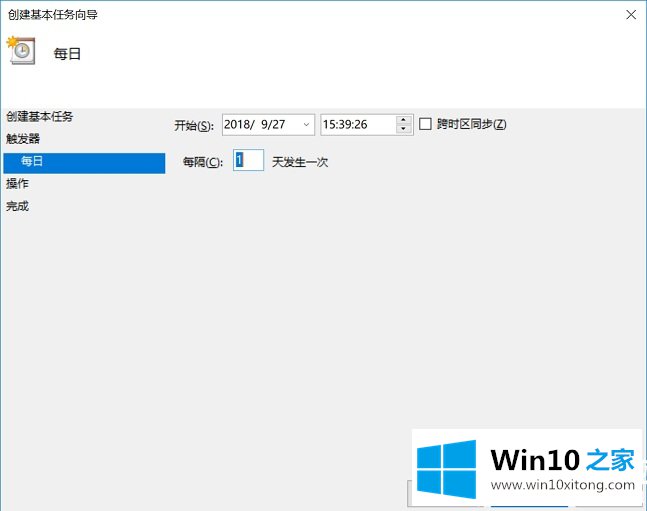The width and height of the screenshot is (647, 511).
Task: Enable the 跨时区同步(Z) checkbox
Action: [x=425, y=124]
